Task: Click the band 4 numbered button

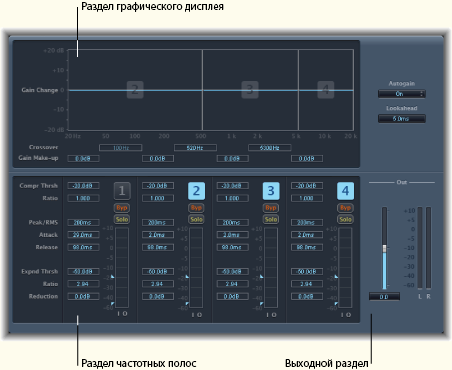Action: 345,191
